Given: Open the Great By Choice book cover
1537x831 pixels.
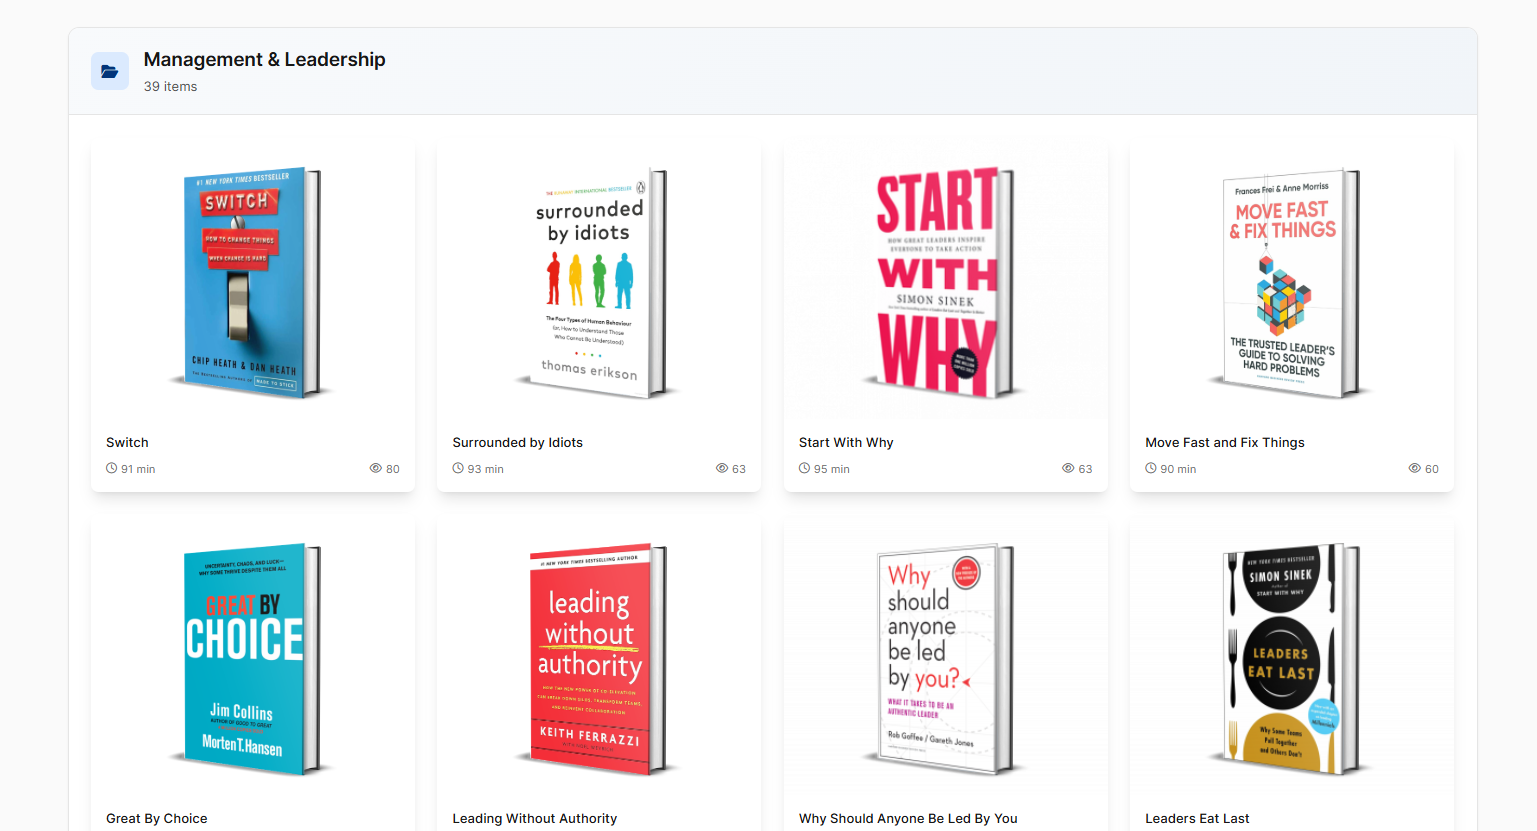Looking at the screenshot, I should point(252,660).
